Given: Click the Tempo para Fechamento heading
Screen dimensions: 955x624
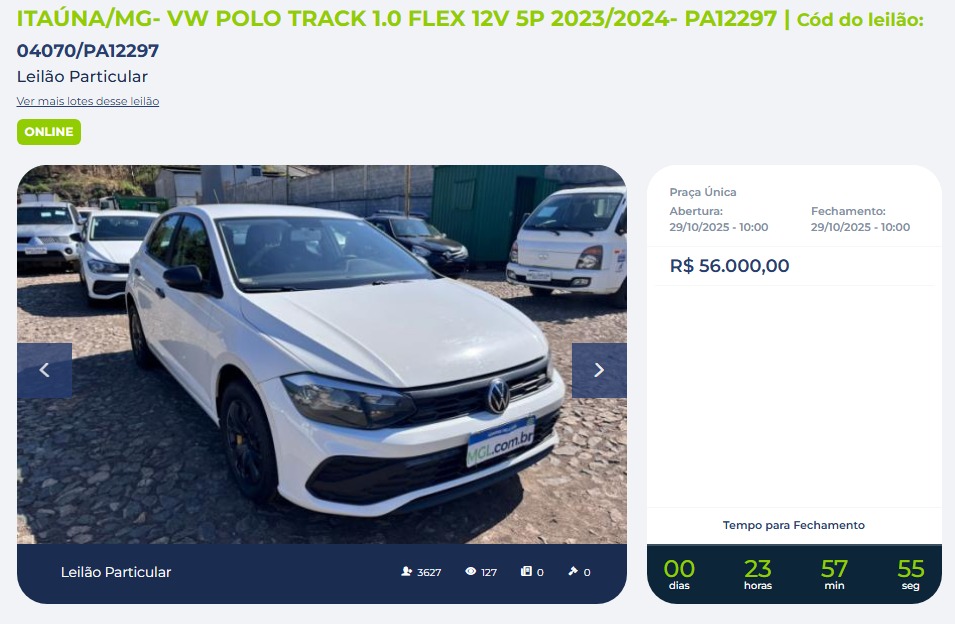Looking at the screenshot, I should point(794,525).
